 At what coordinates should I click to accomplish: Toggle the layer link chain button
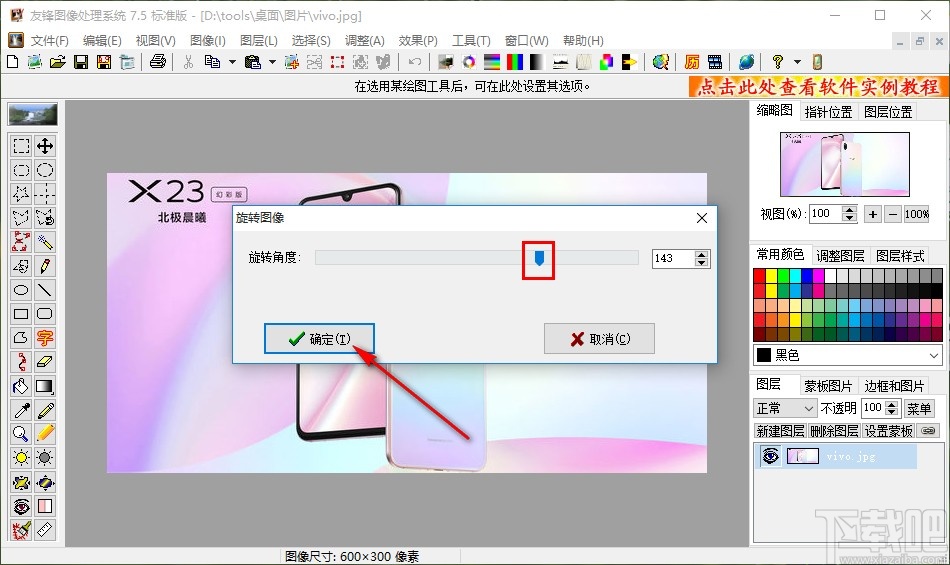click(x=928, y=431)
